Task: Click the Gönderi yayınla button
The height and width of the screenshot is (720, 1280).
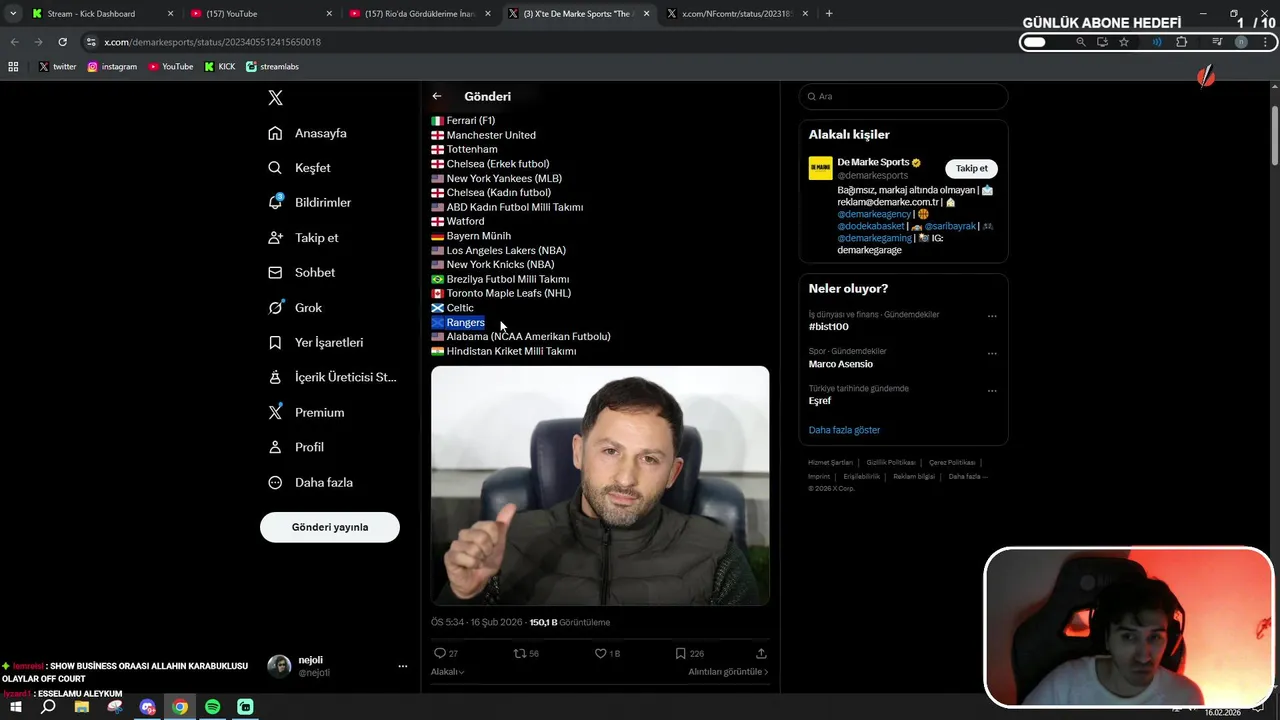Action: [x=330, y=527]
